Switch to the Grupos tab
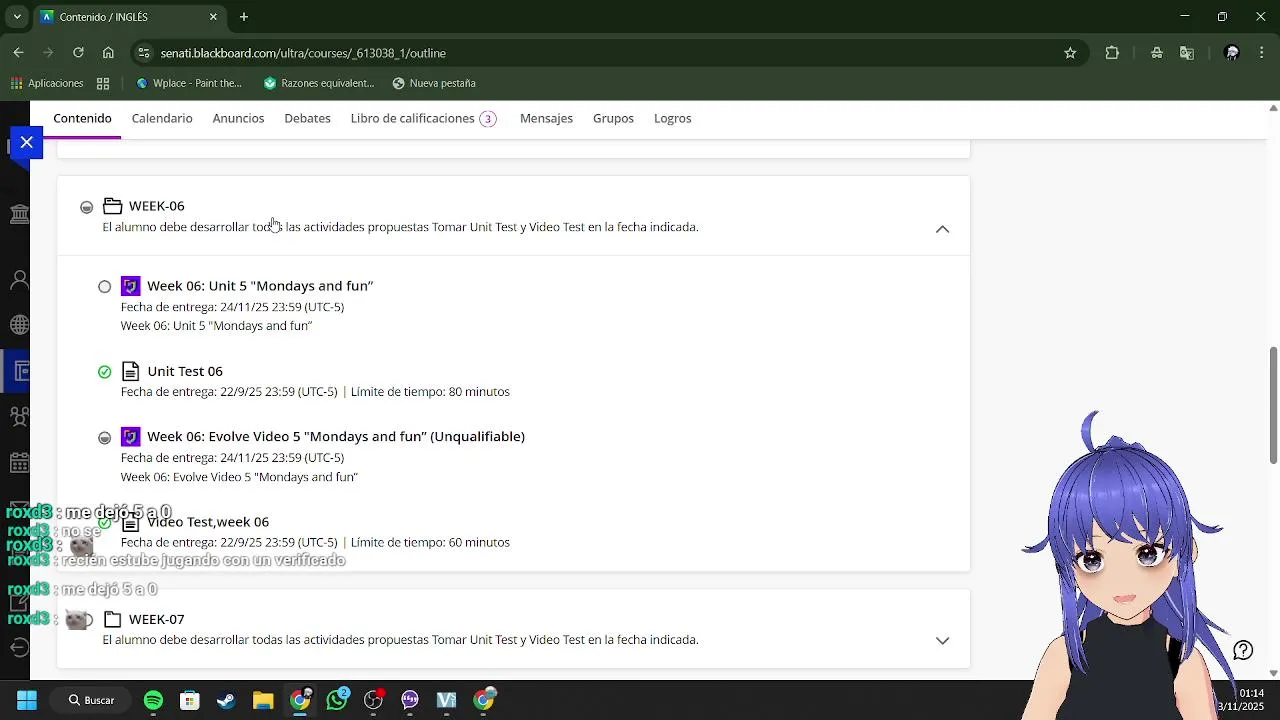The image size is (1280, 720). [613, 118]
